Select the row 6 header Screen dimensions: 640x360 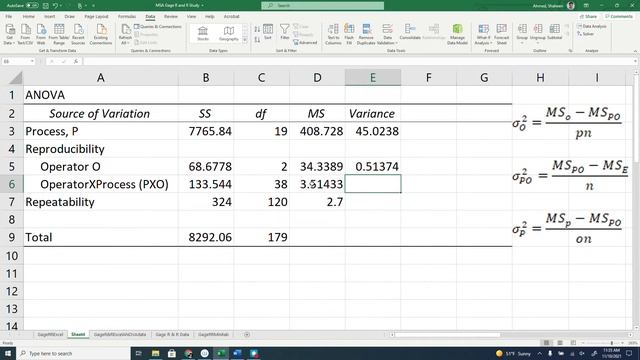coord(11,184)
